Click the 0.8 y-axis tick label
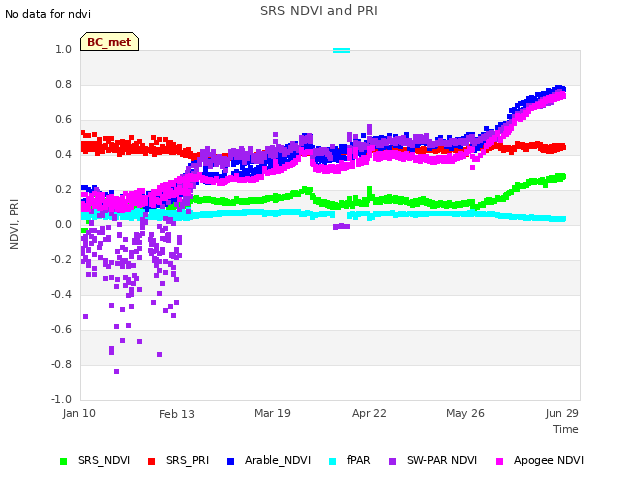The height and width of the screenshot is (480, 640). pyautogui.click(x=63, y=84)
